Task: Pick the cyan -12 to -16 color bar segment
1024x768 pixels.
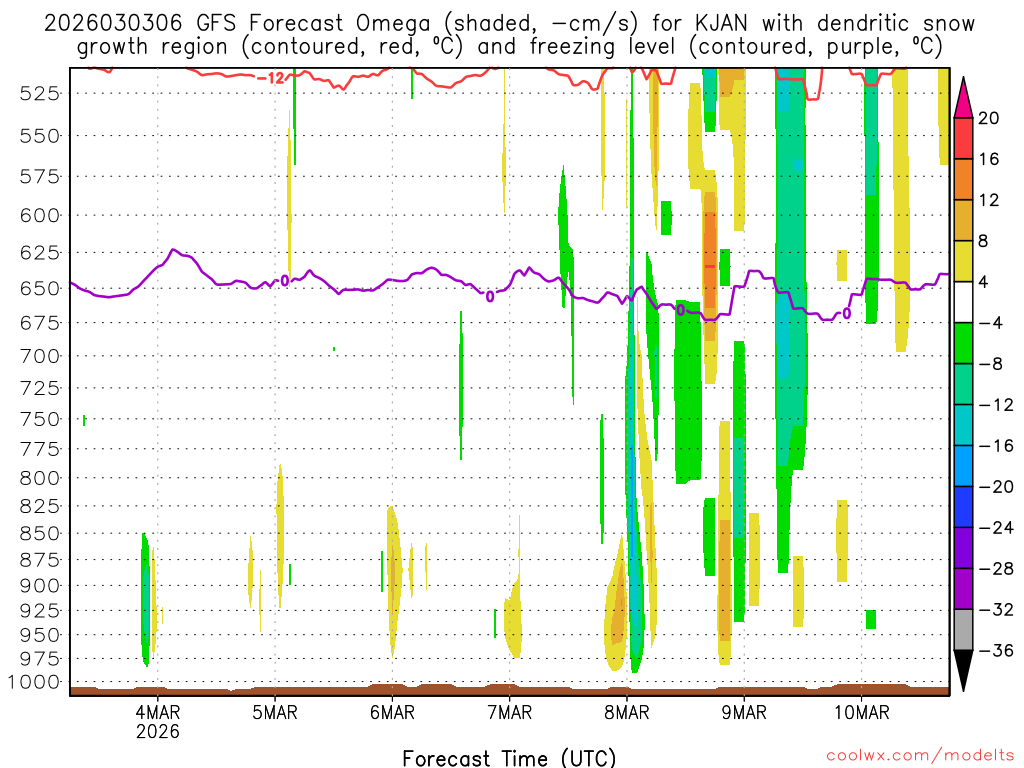Action: [963, 425]
